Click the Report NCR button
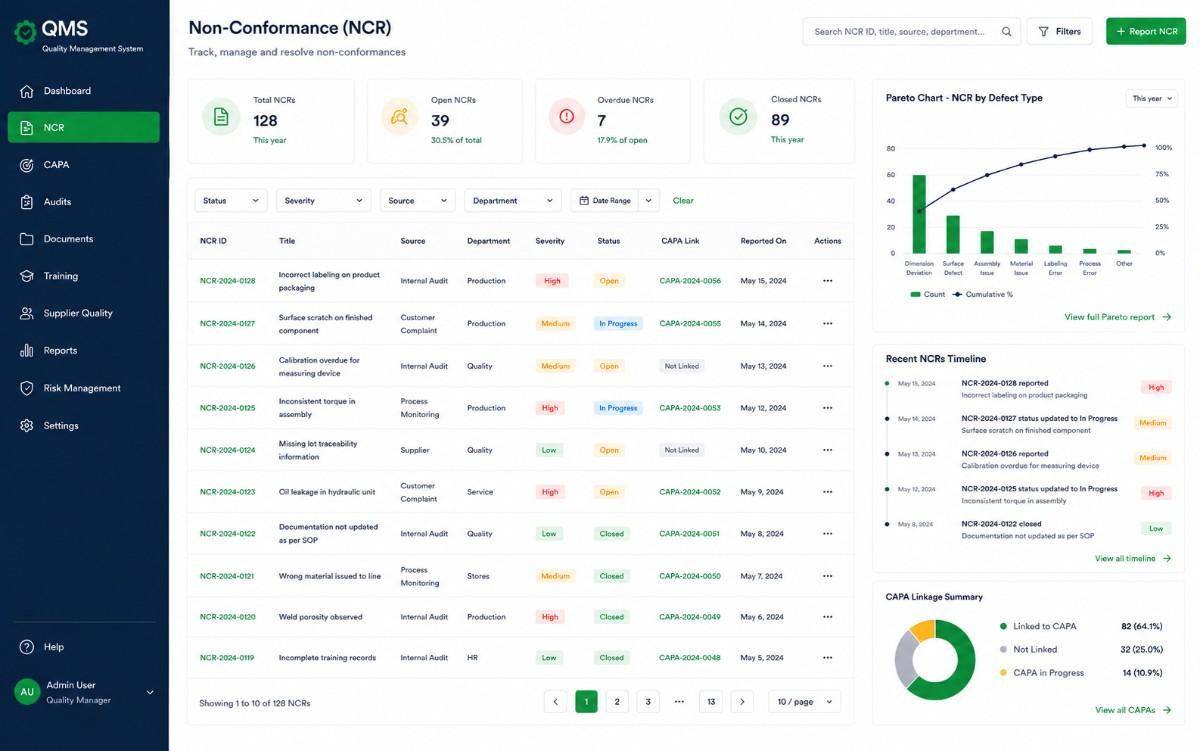Viewport: 1200px width, 751px height. 1146,32
